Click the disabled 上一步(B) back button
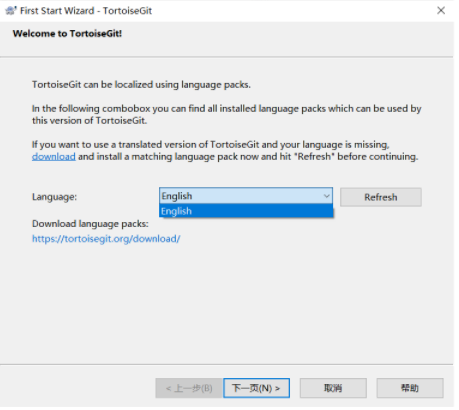459x410 pixels. [189, 388]
